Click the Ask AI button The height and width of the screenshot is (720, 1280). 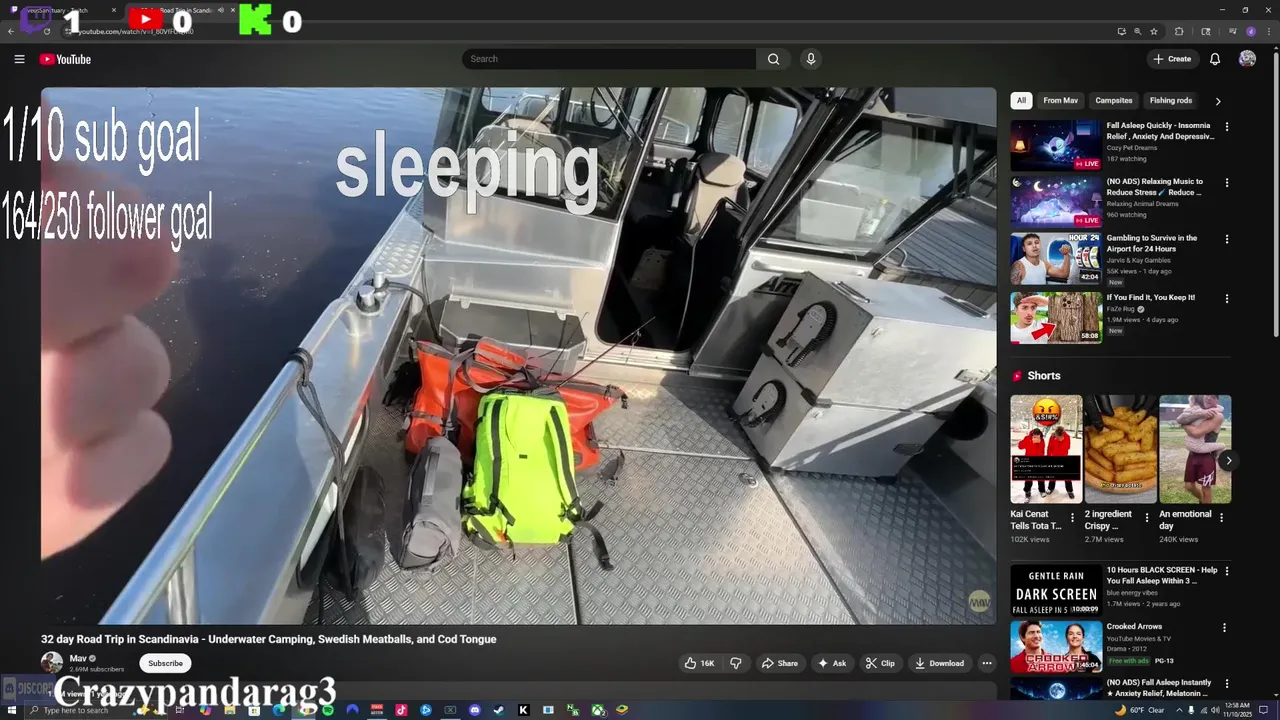tap(831, 663)
